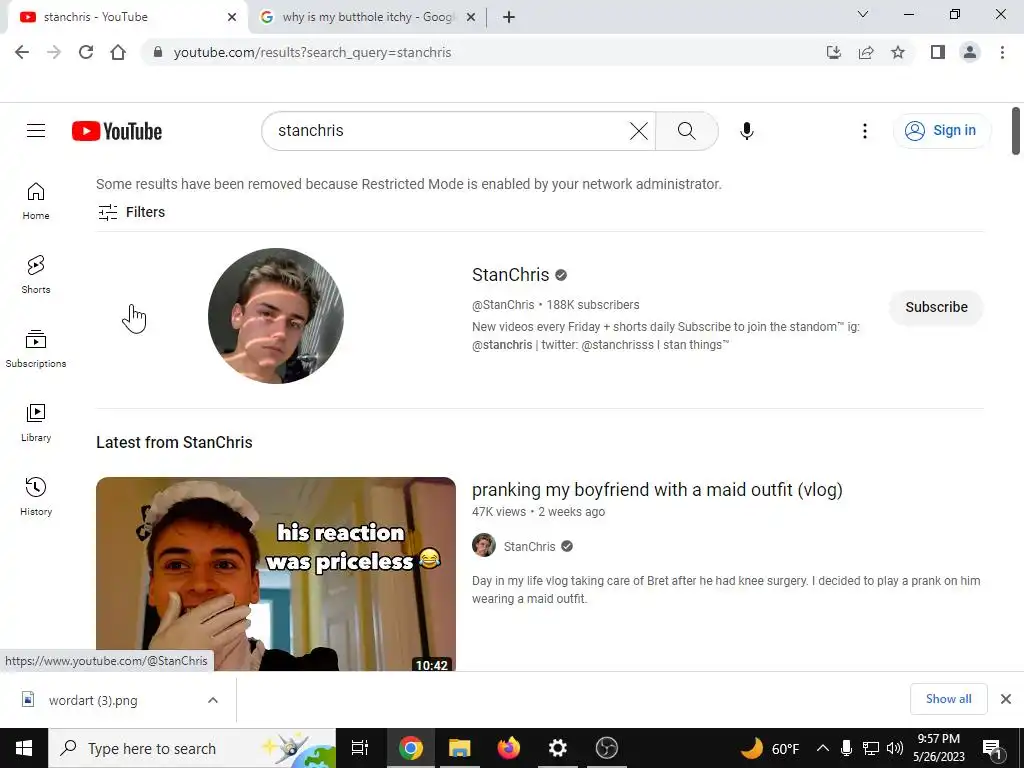The height and width of the screenshot is (768, 1024).
Task: Open the YouTube hamburger guide menu
Action: pos(36,131)
